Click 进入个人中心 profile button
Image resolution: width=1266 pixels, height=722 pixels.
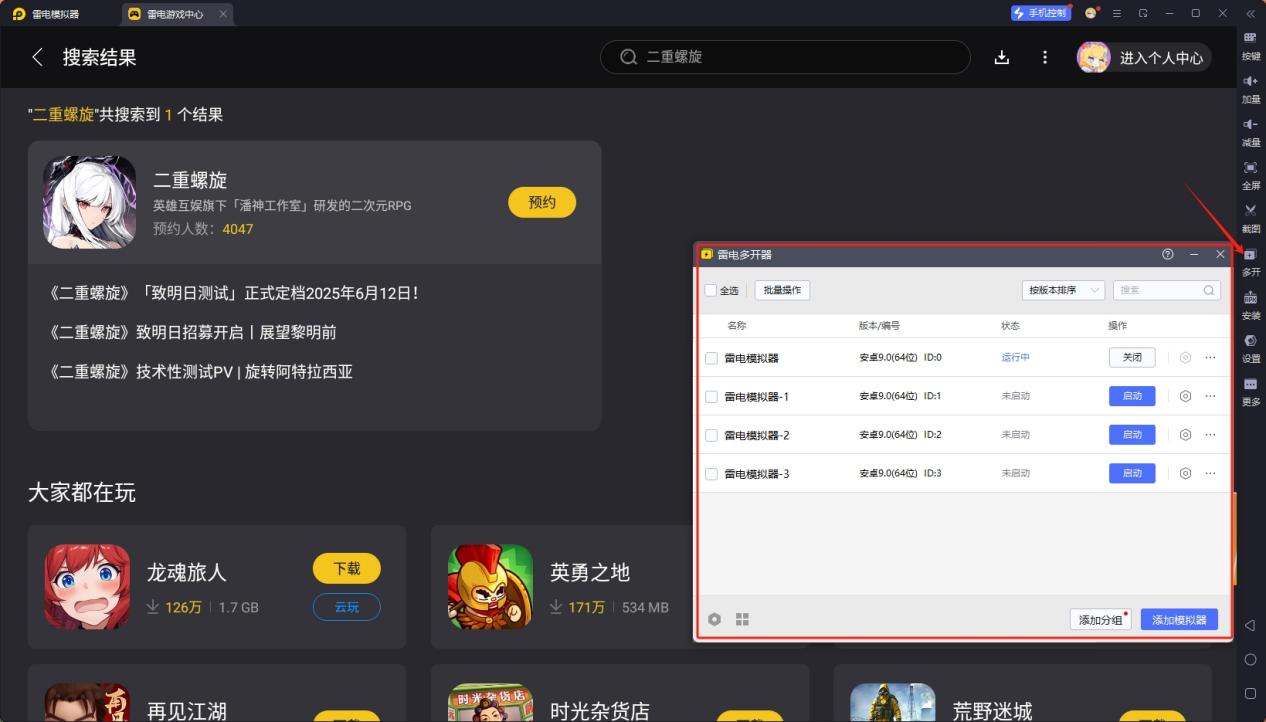[1144, 57]
